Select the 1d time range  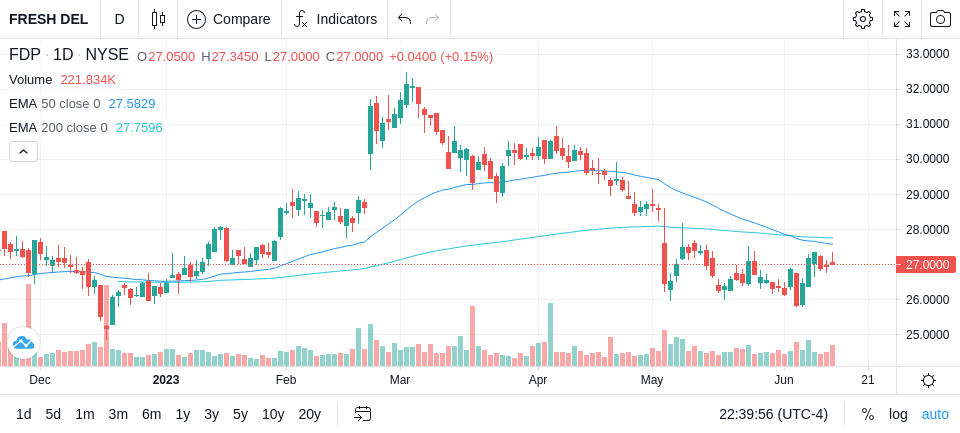click(x=23, y=415)
